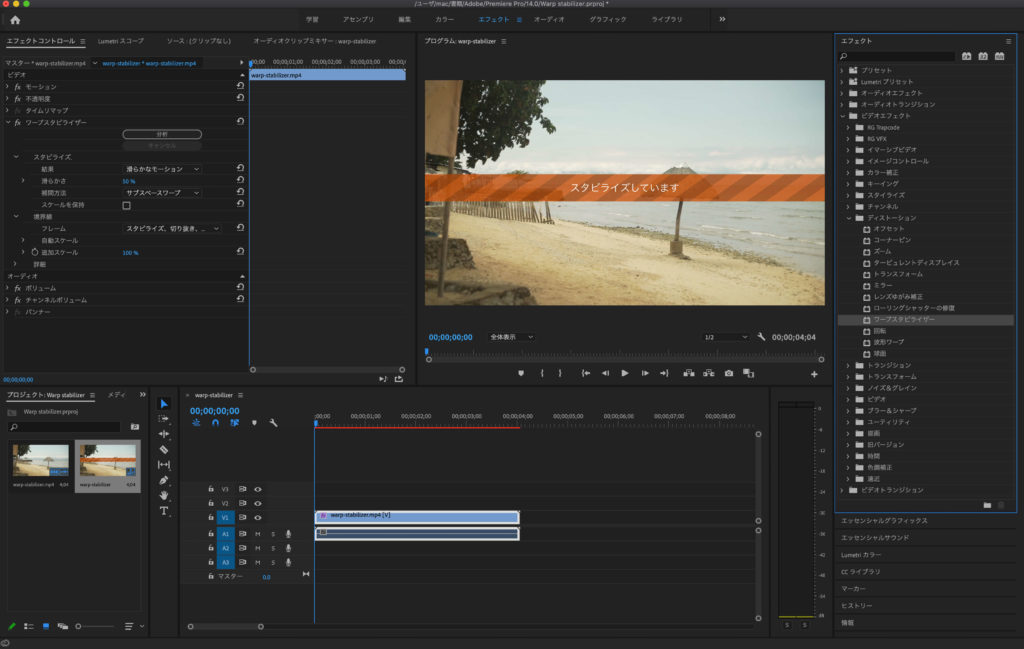Image resolution: width=1024 pixels, height=649 pixels.
Task: Click the Effects panel search field
Action: pyautogui.click(x=896, y=56)
